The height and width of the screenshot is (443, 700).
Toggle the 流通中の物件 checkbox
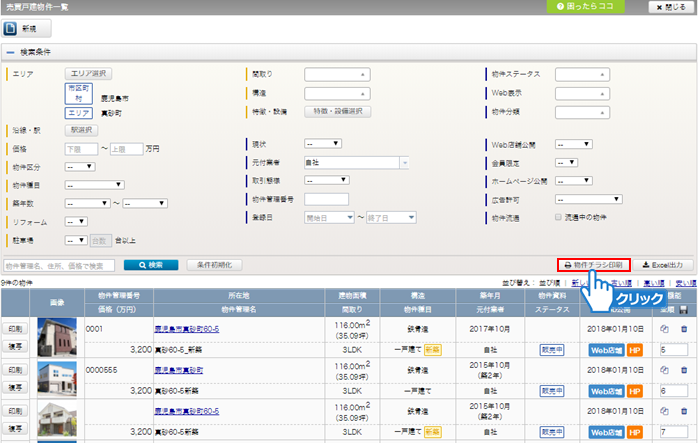(x=560, y=216)
